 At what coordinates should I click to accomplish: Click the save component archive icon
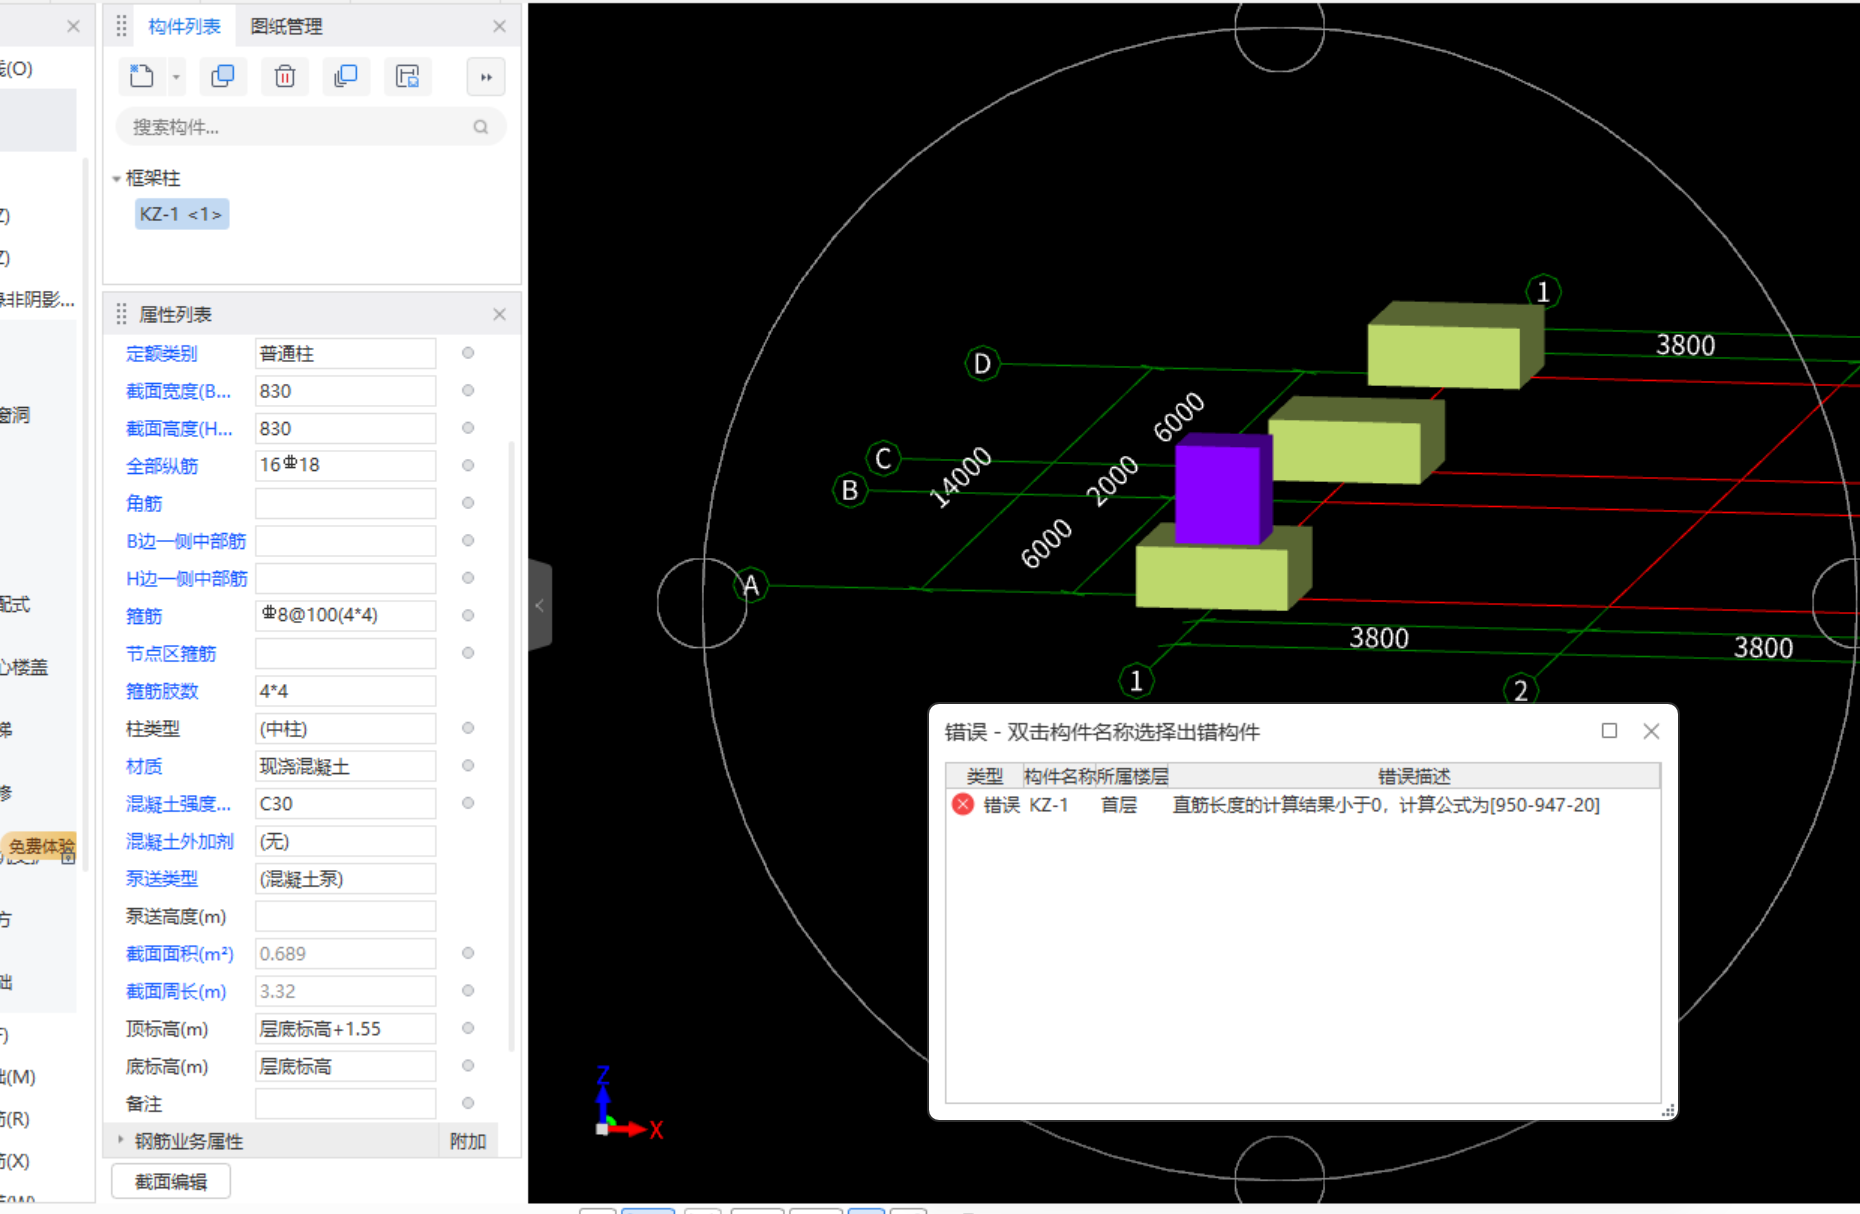click(x=408, y=76)
